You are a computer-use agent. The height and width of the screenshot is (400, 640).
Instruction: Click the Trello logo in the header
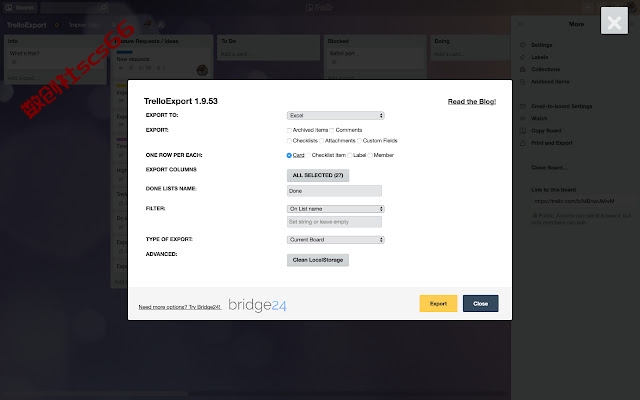tap(320, 7)
